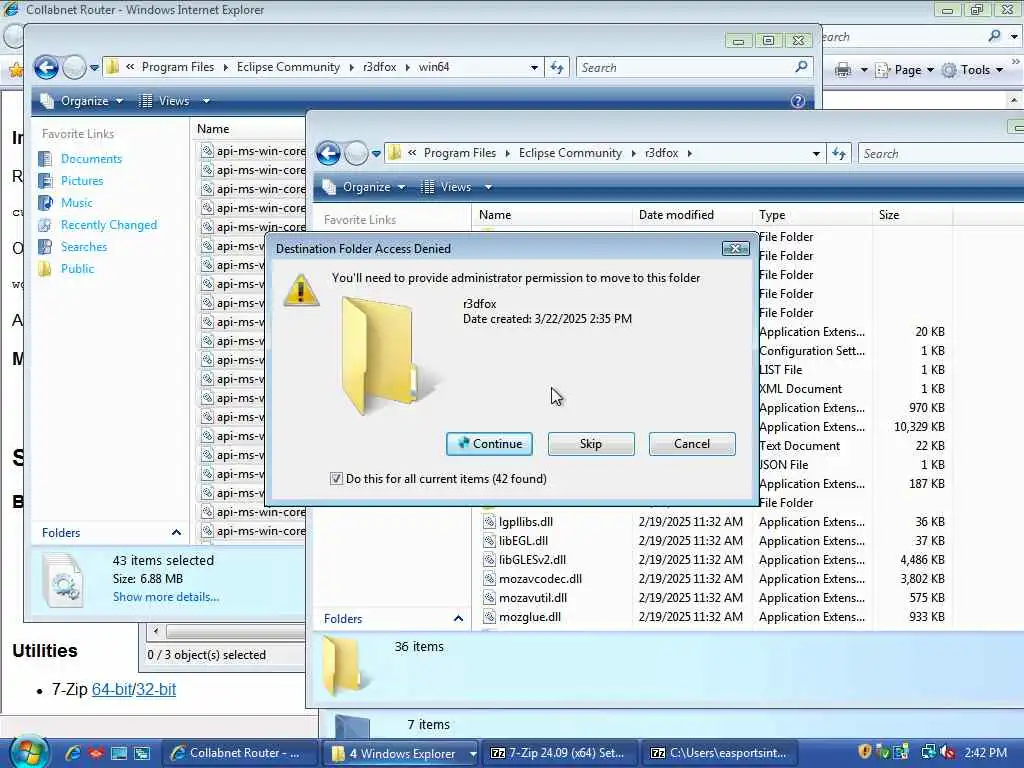Click Refresh icon in win64 window
This screenshot has height=768, width=1024.
tap(557, 67)
